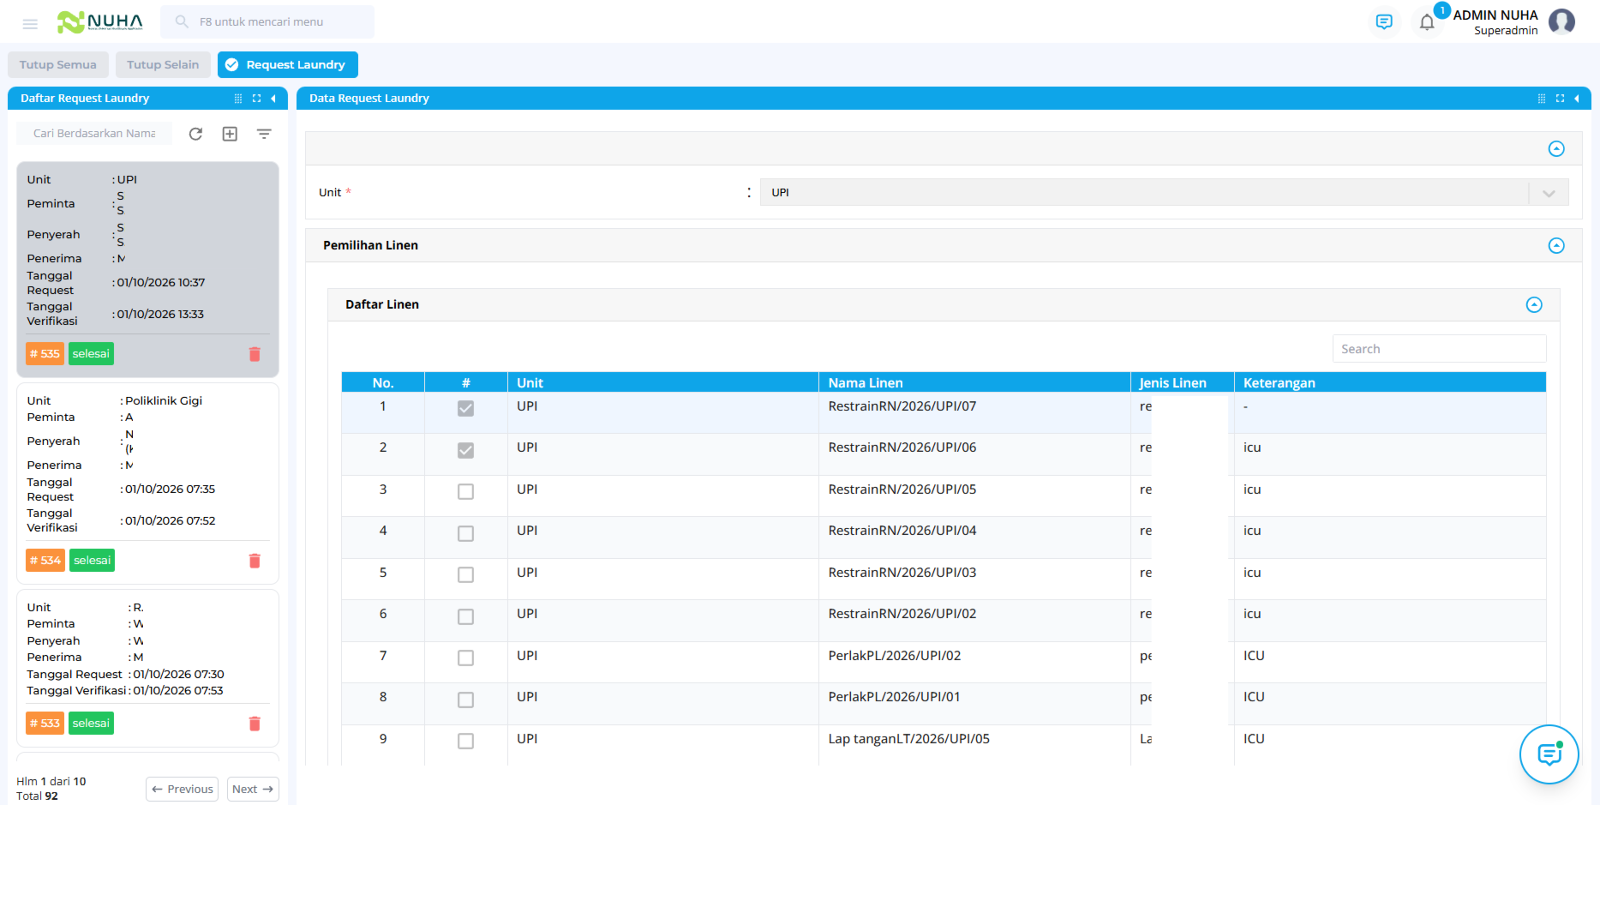The width and height of the screenshot is (1600, 900).
Task: Switch to the Request Laundry tab
Action: [x=288, y=65]
